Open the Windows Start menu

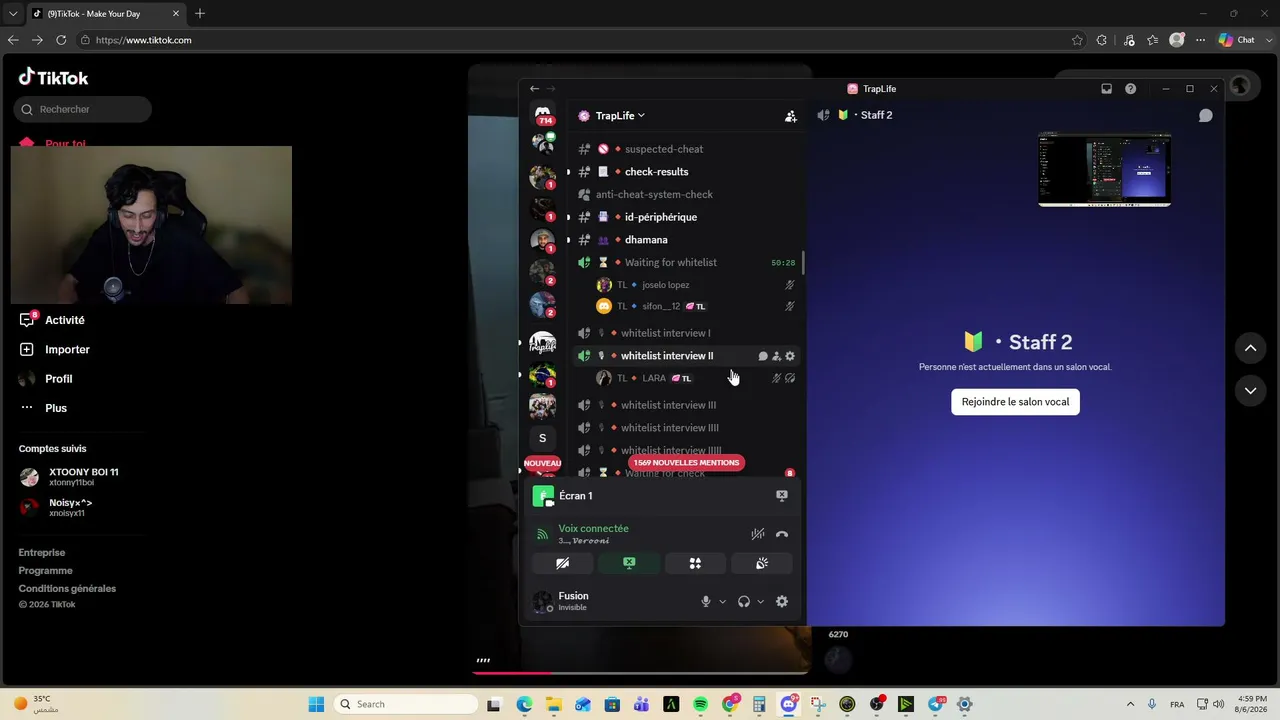[316, 704]
